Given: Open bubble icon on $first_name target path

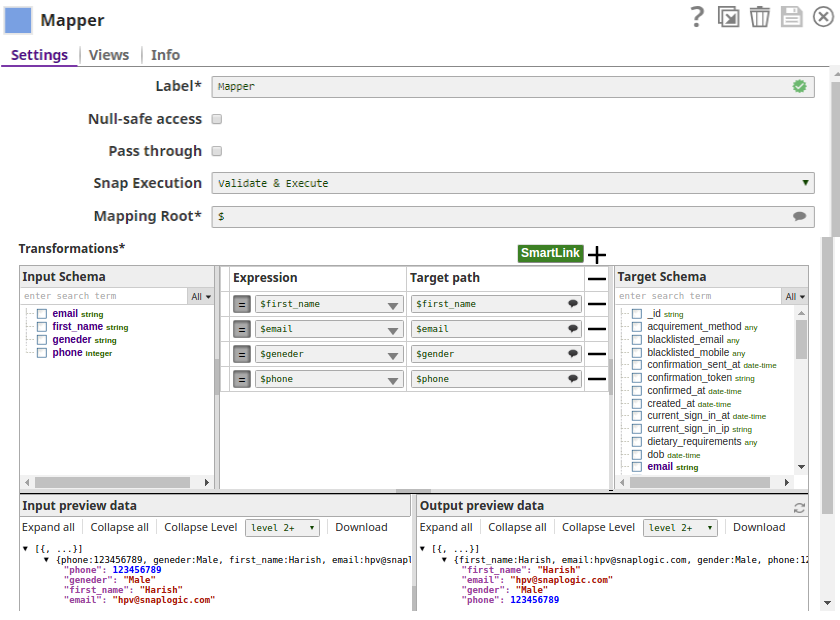Looking at the screenshot, I should coord(573,304).
